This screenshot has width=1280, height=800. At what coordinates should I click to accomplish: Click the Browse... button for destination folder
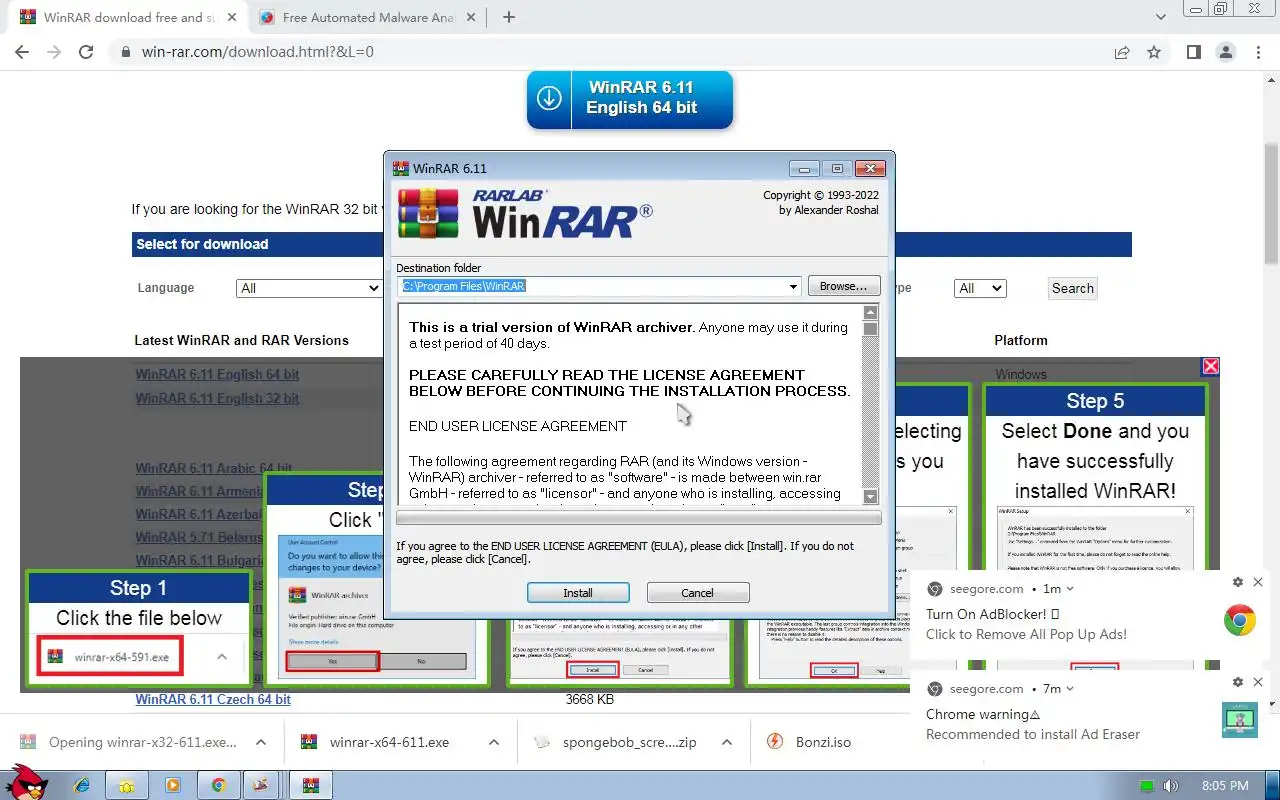click(844, 286)
